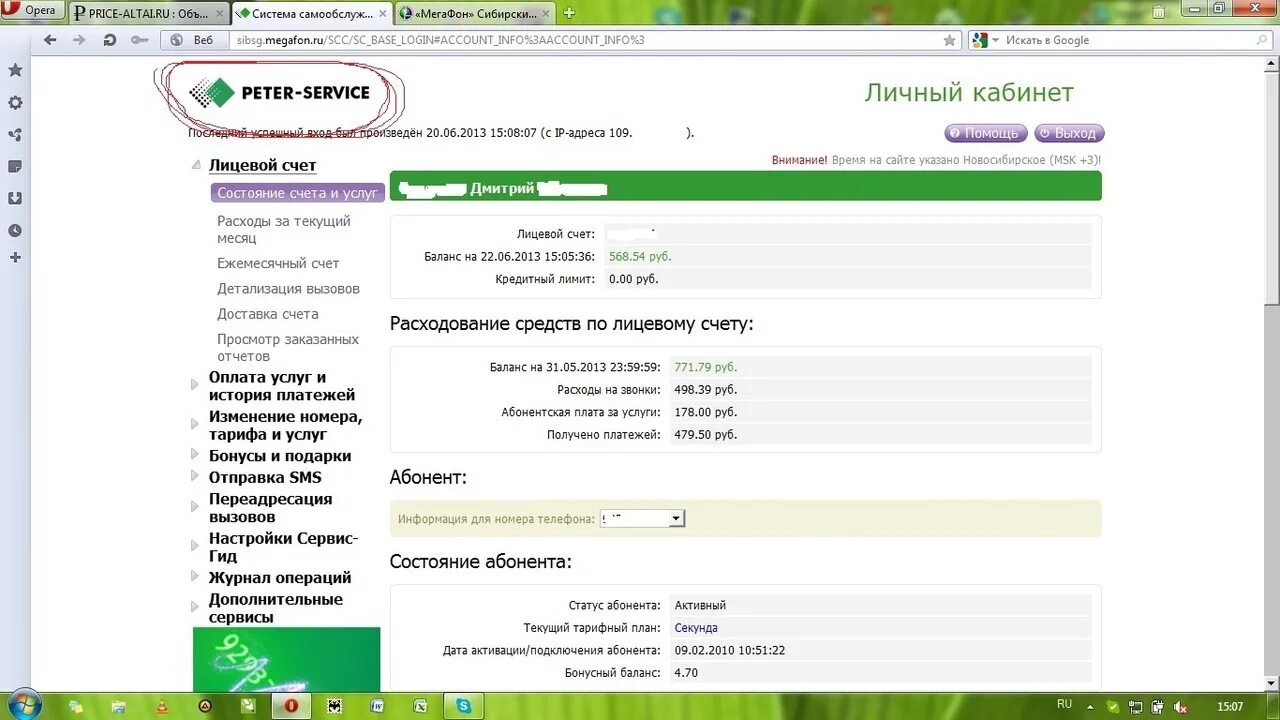Open Notes from the Opera sidebar
This screenshot has width=1280, height=720.
14,167
